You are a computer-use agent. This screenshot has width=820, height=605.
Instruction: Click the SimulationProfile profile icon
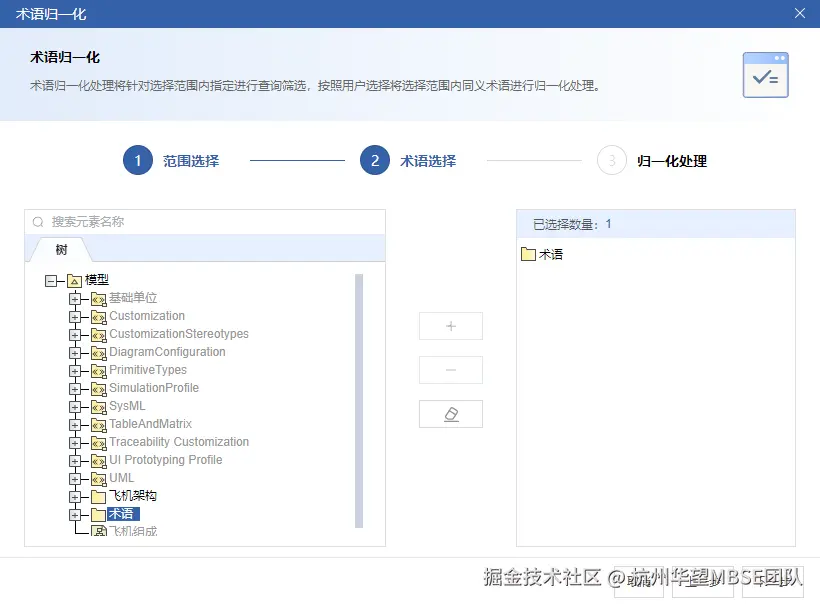98,389
